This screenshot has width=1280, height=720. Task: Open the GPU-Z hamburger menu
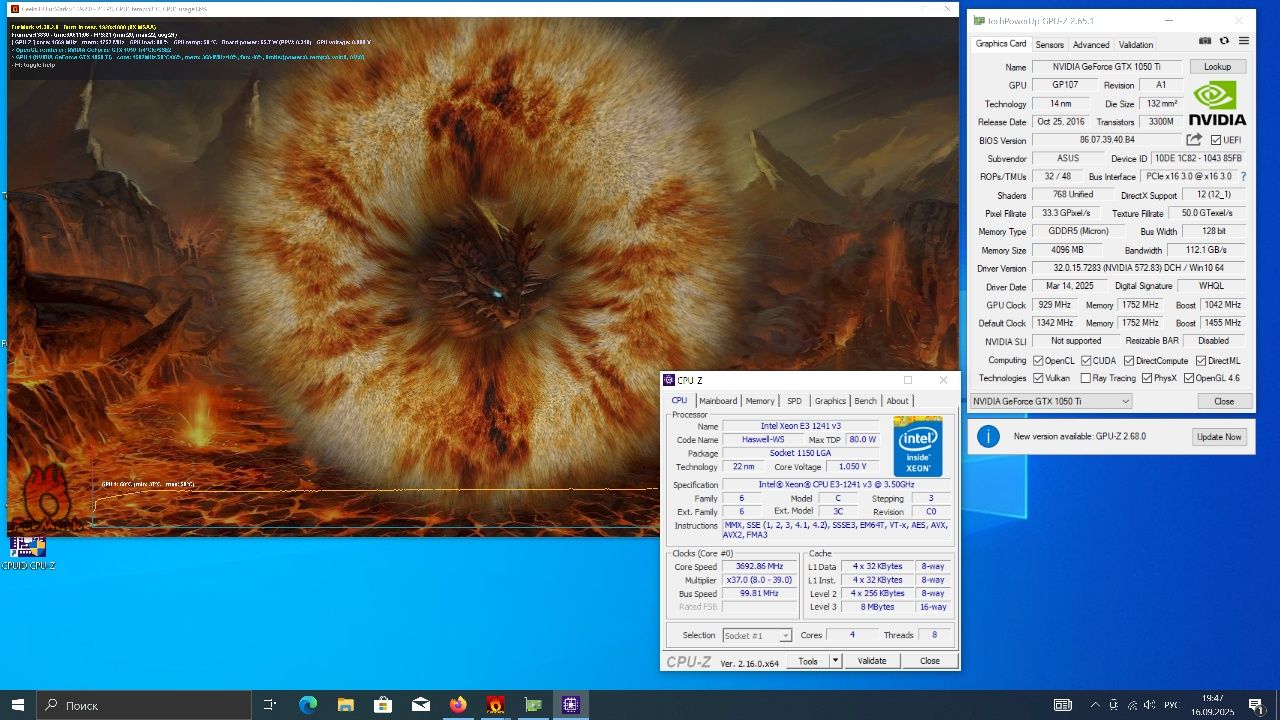(1244, 41)
